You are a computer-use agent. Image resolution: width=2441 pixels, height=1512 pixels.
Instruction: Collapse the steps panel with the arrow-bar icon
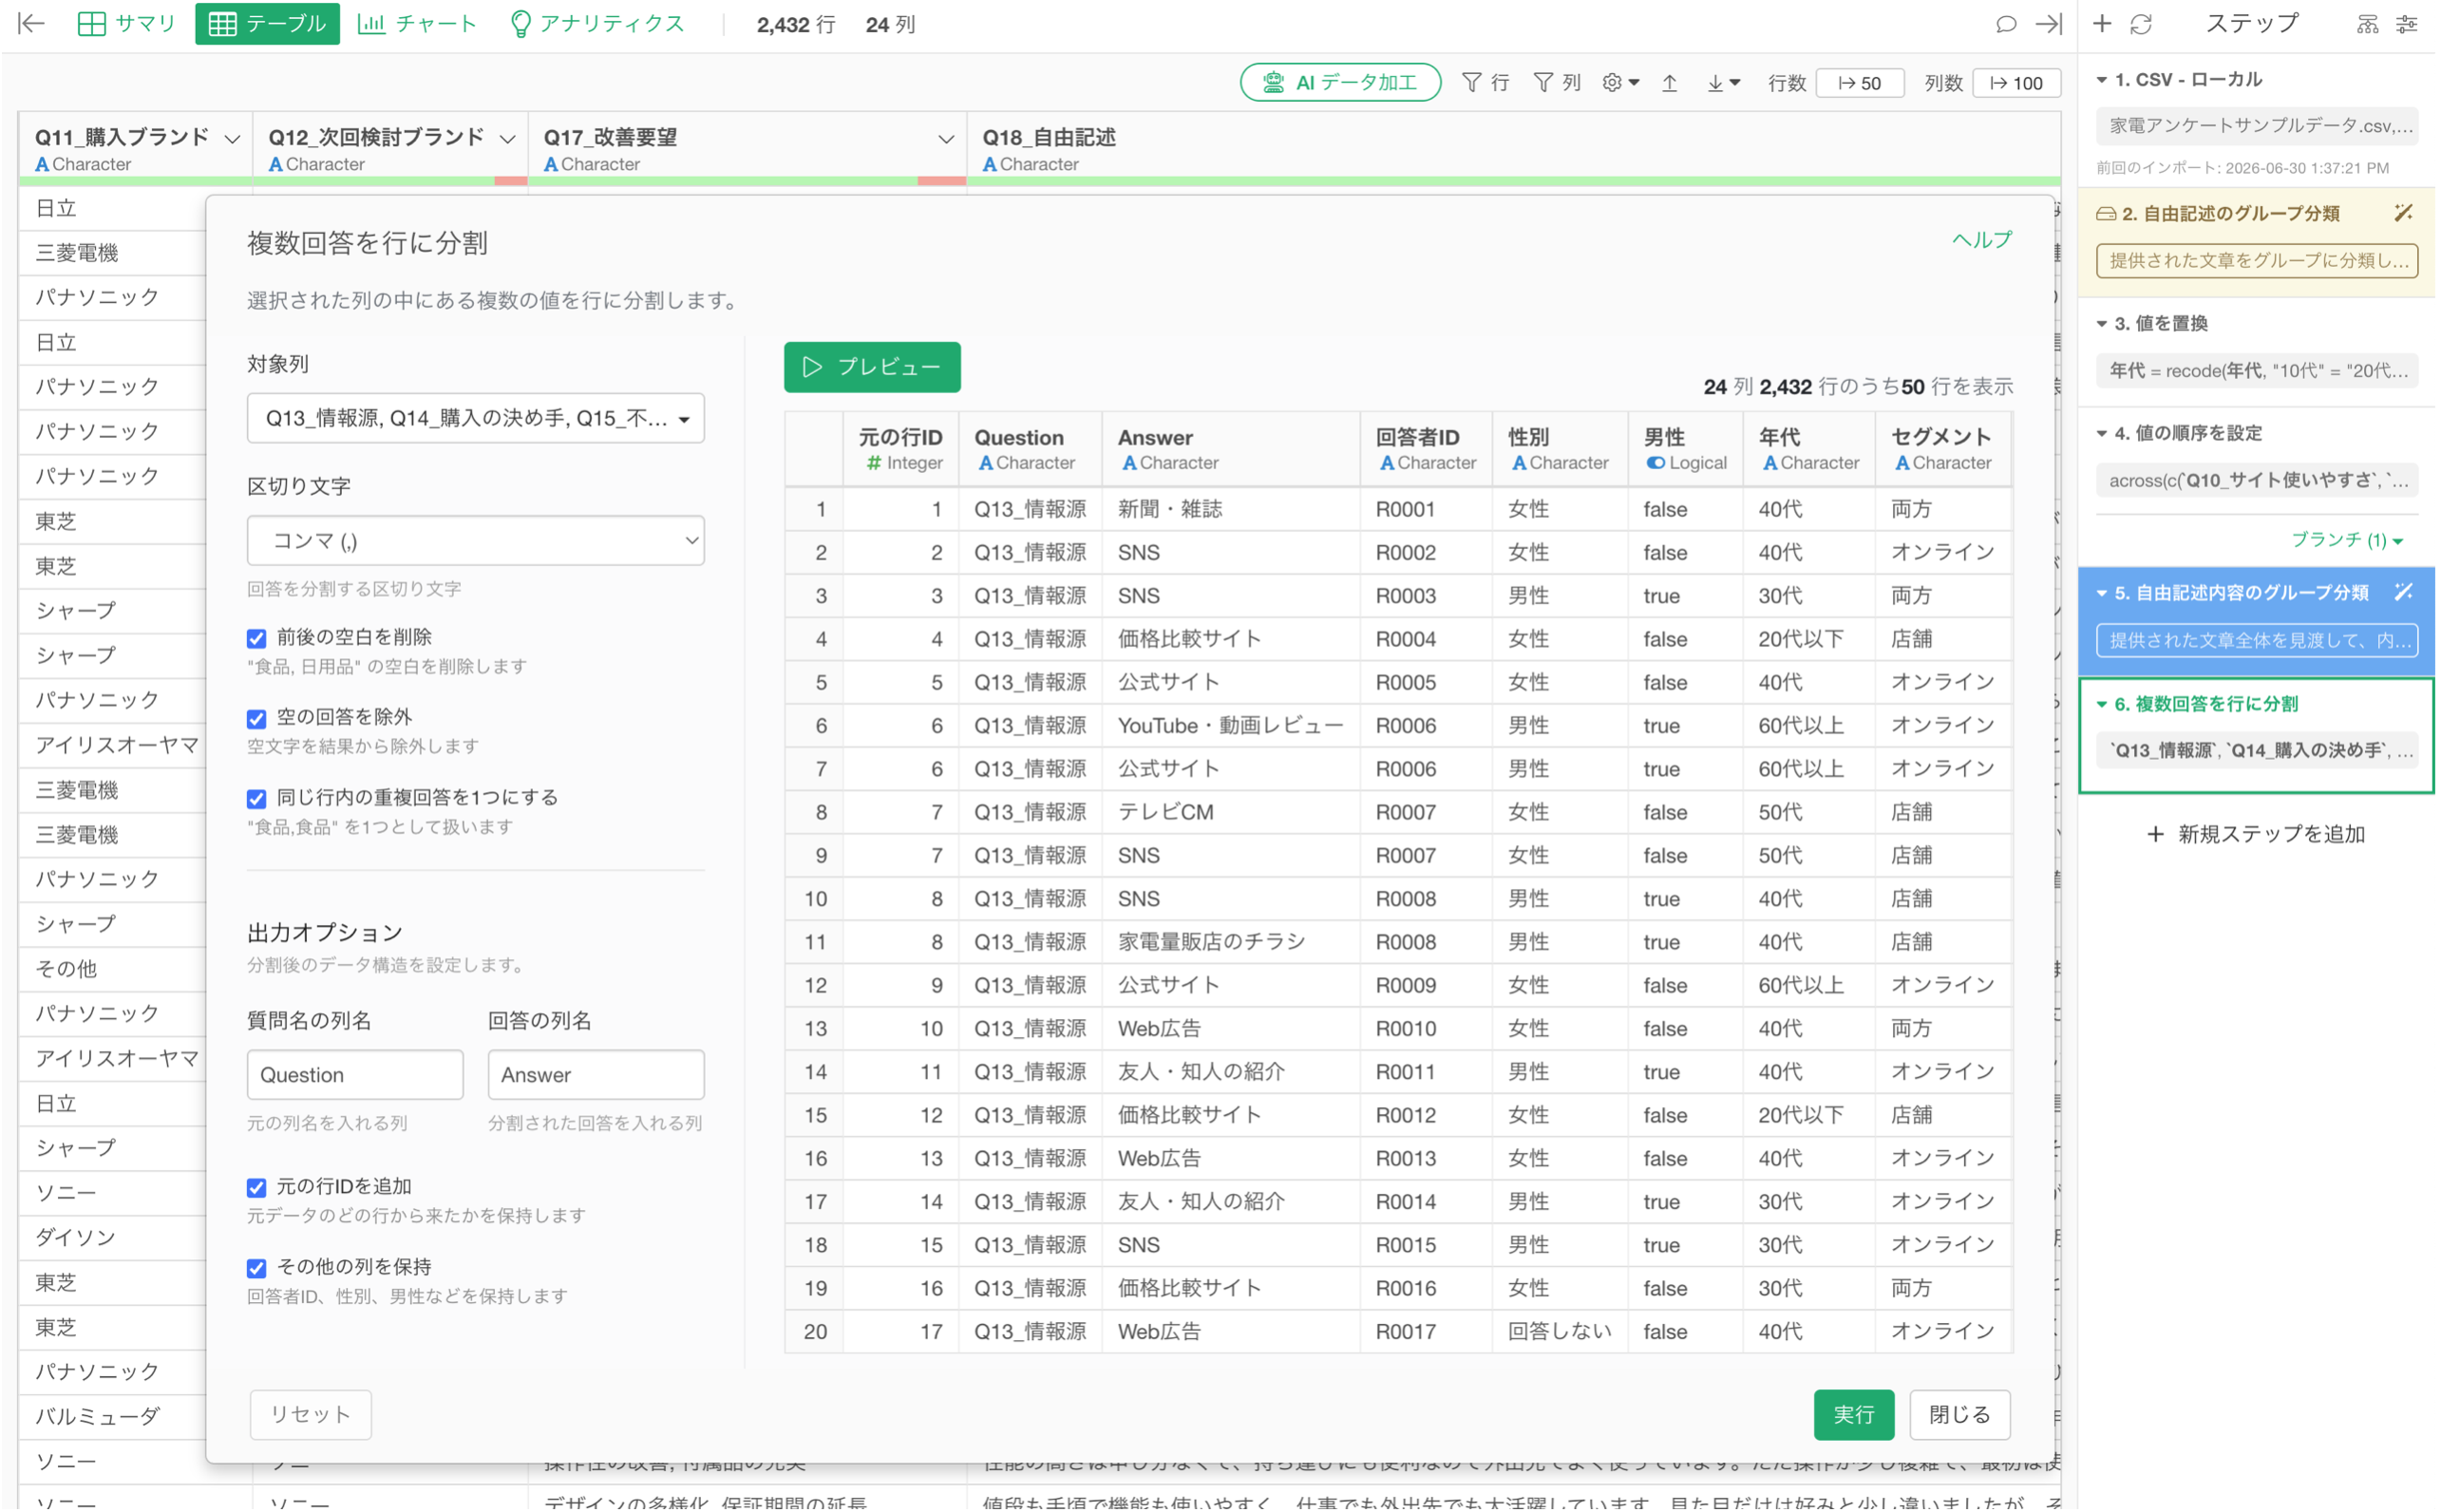point(2049,24)
